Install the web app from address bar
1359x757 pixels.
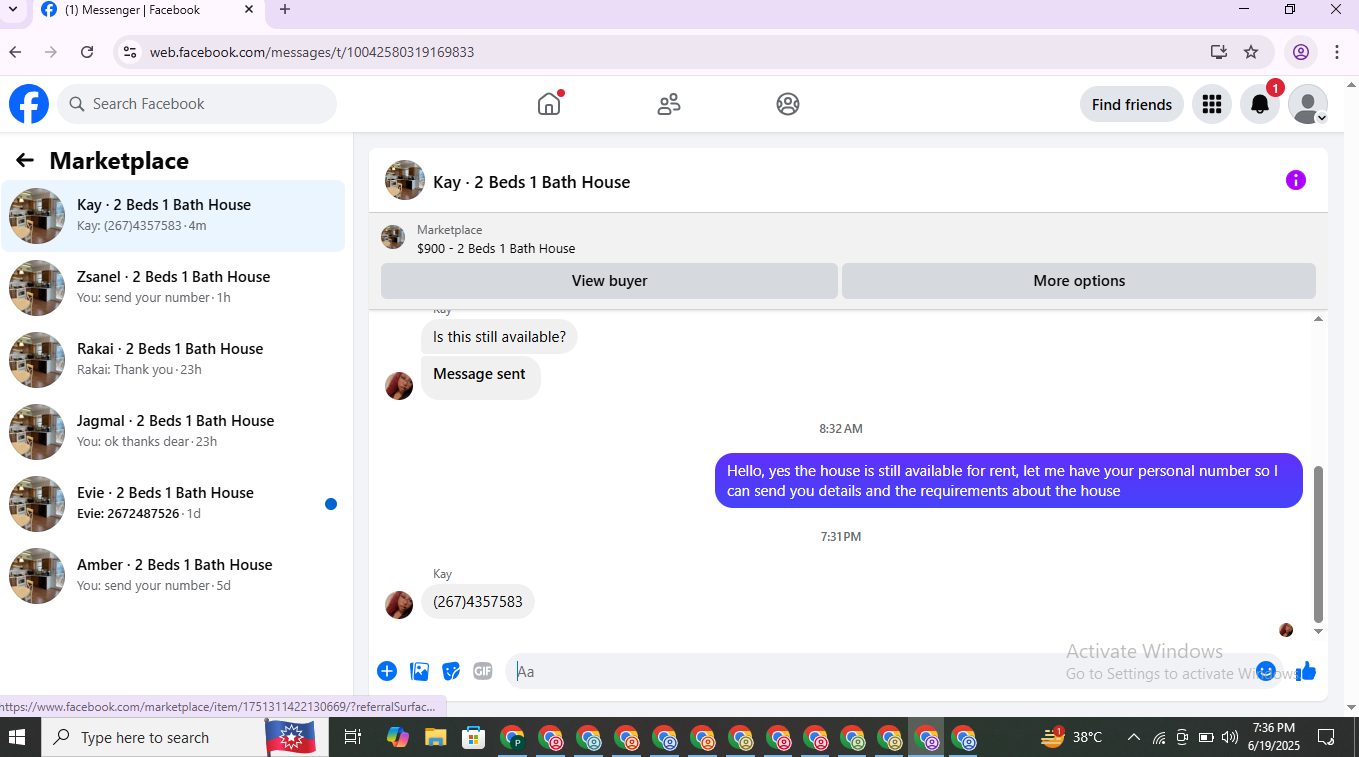(1218, 52)
